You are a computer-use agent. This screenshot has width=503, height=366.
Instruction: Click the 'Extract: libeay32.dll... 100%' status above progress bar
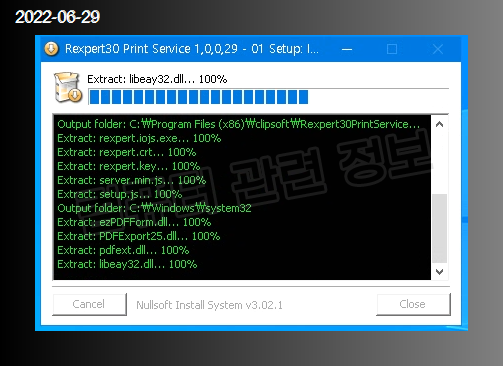pyautogui.click(x=157, y=79)
